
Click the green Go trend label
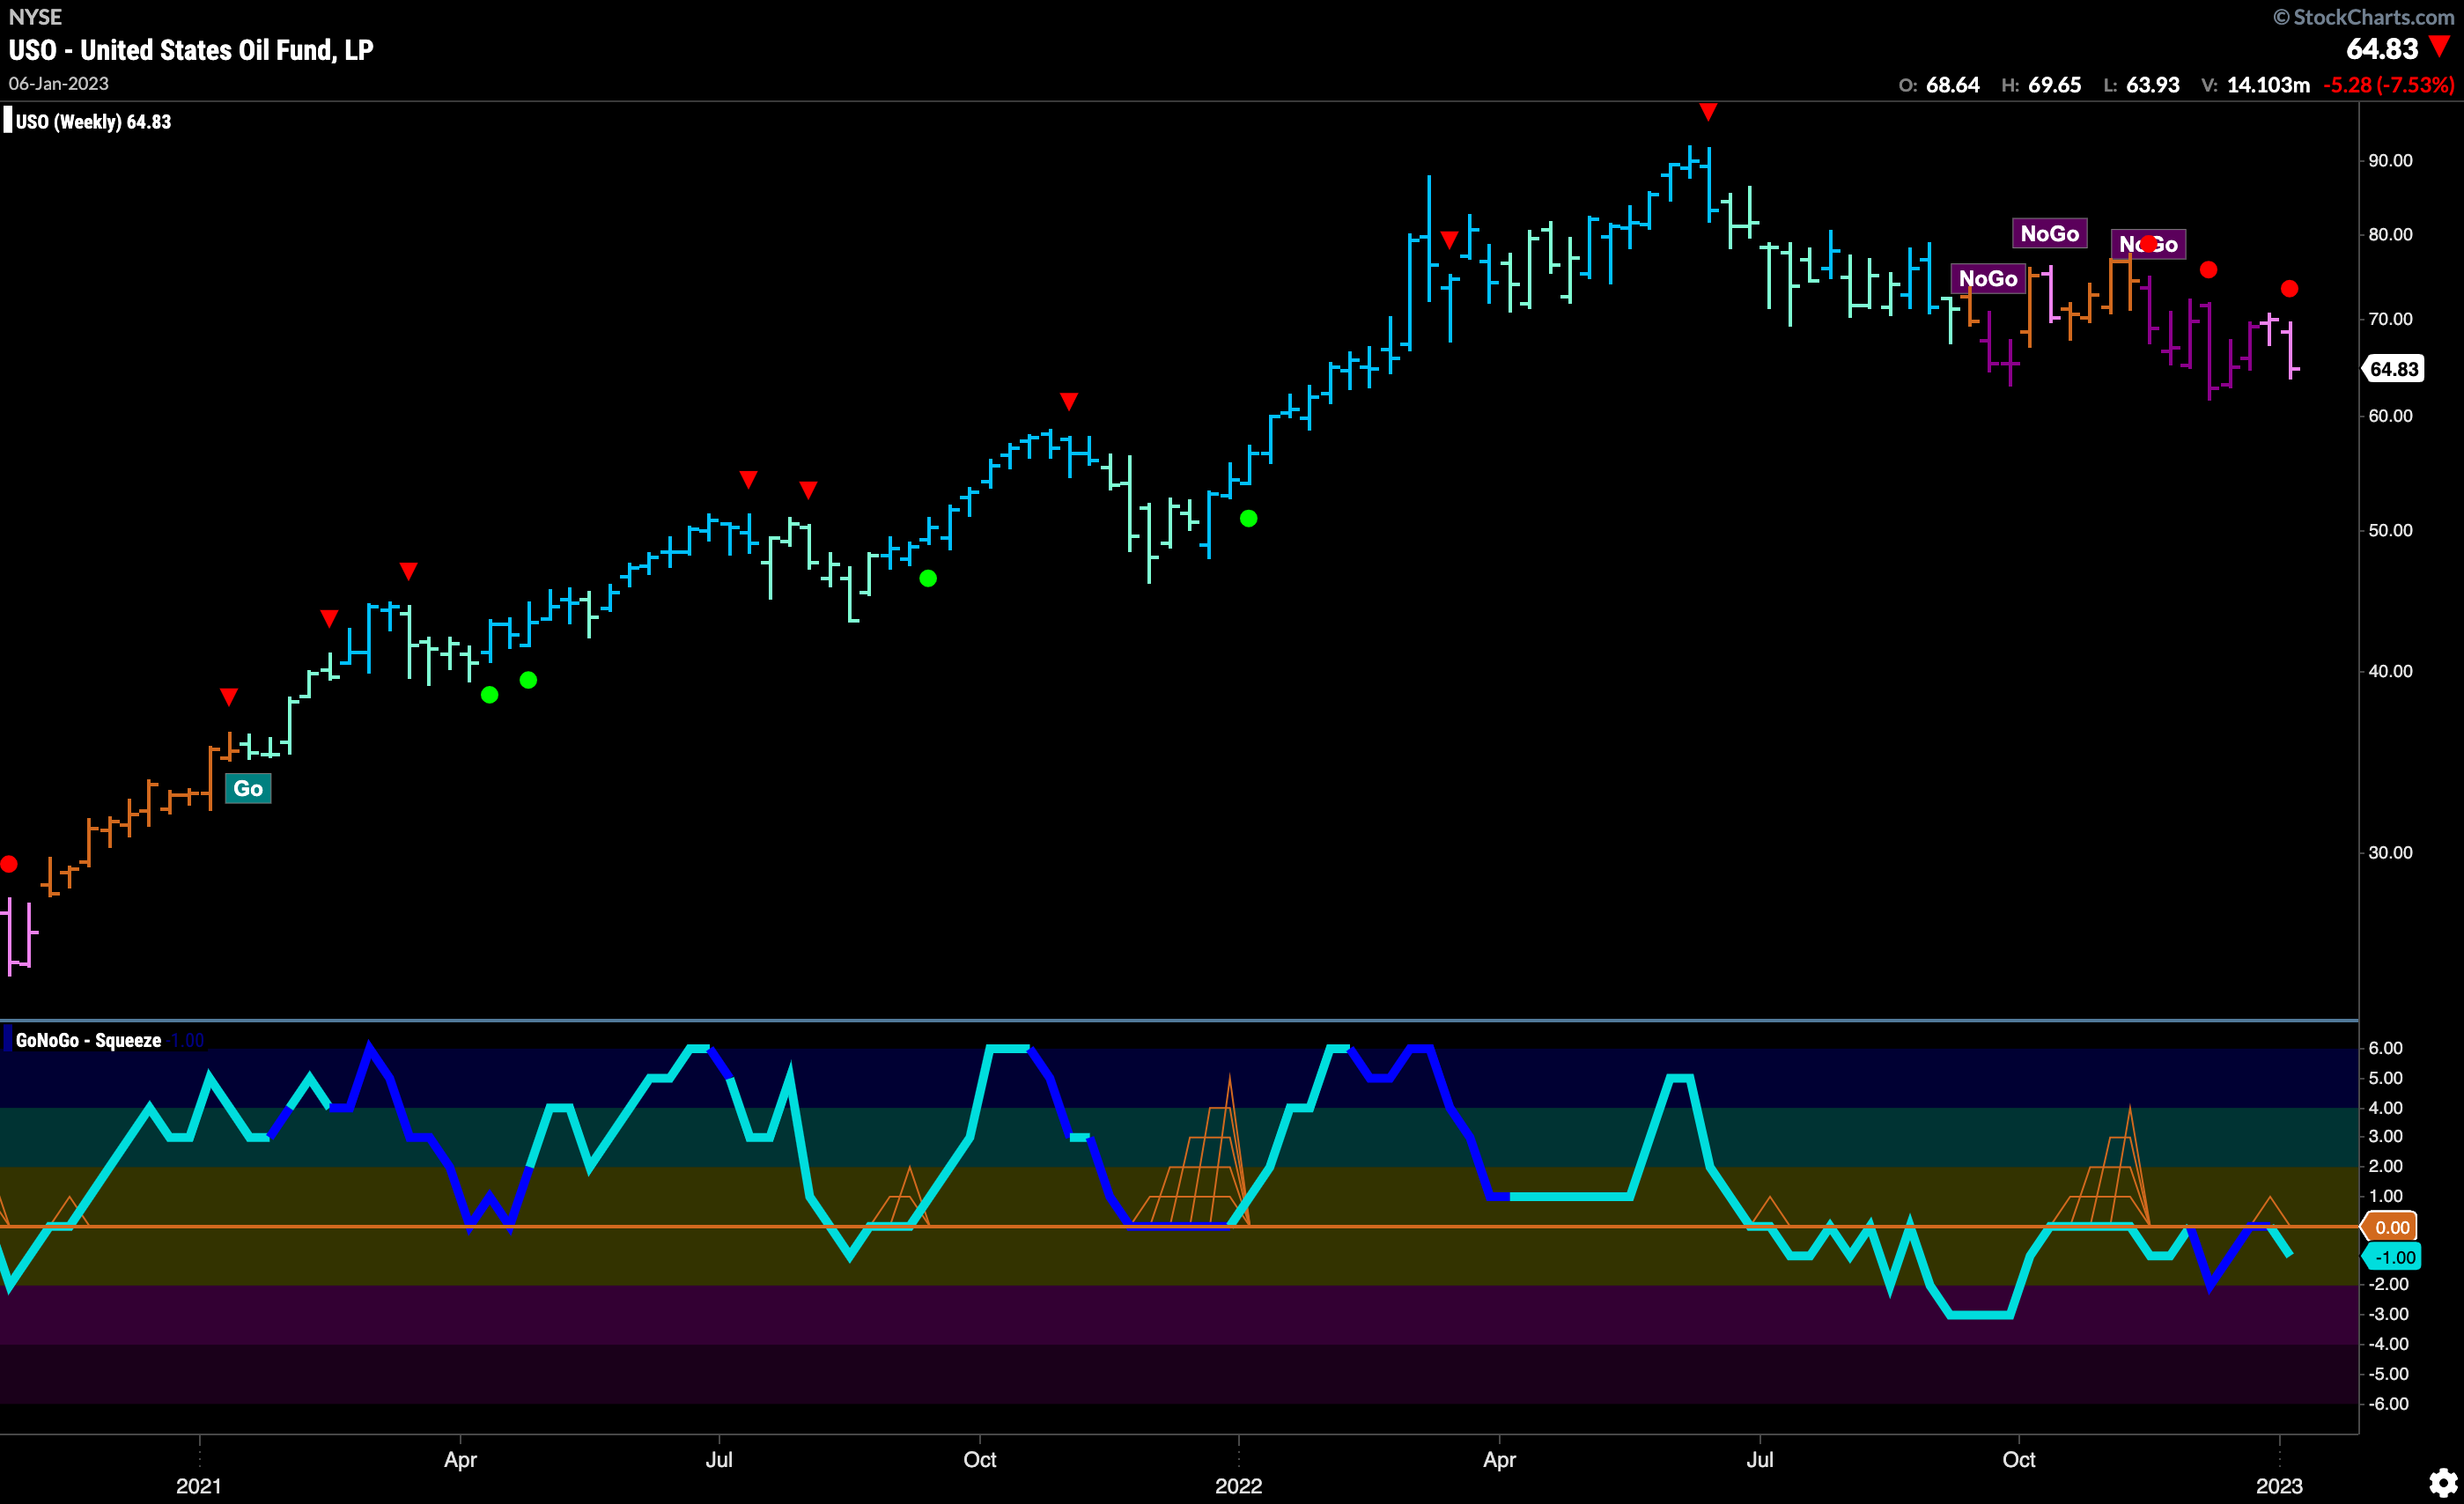coord(248,789)
